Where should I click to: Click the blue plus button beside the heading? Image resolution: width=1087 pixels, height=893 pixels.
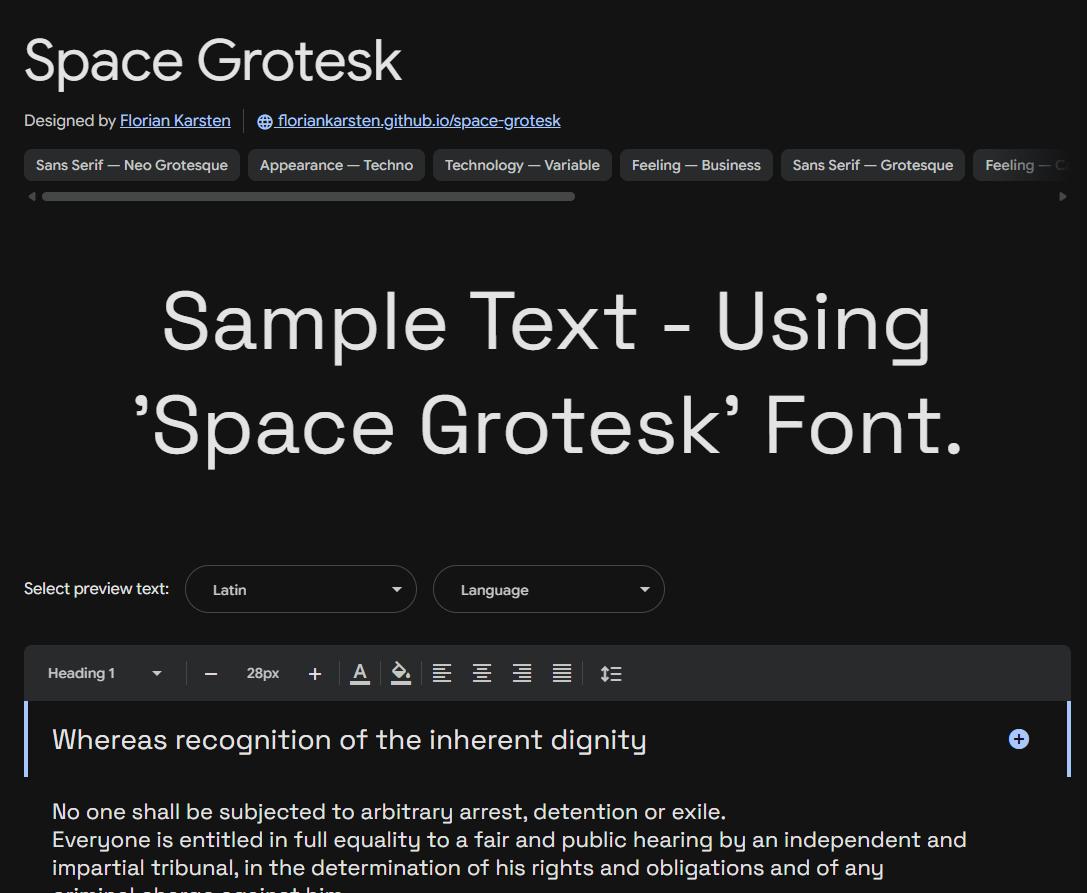(1018, 739)
